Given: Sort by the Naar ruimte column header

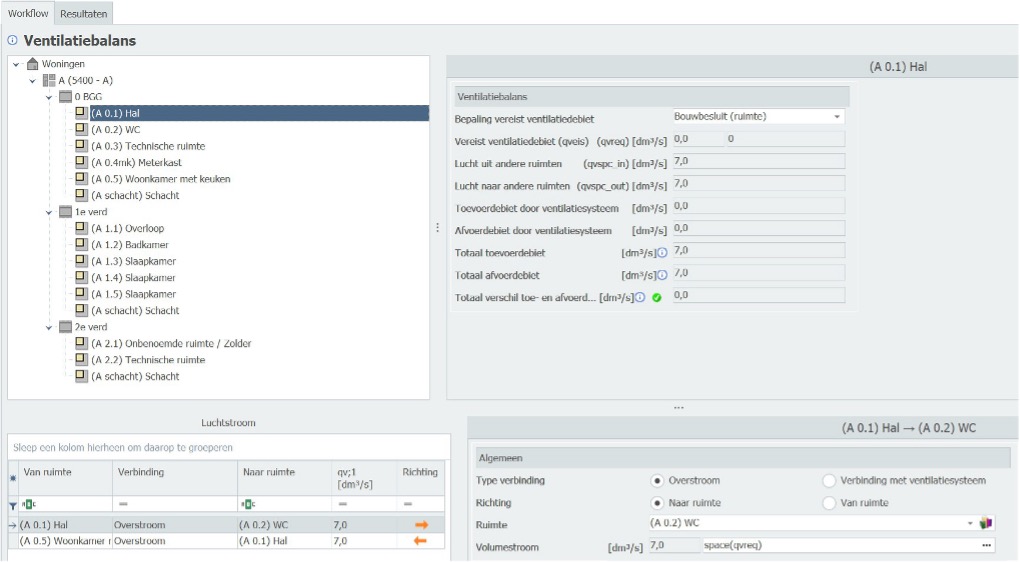Looking at the screenshot, I should [267, 472].
